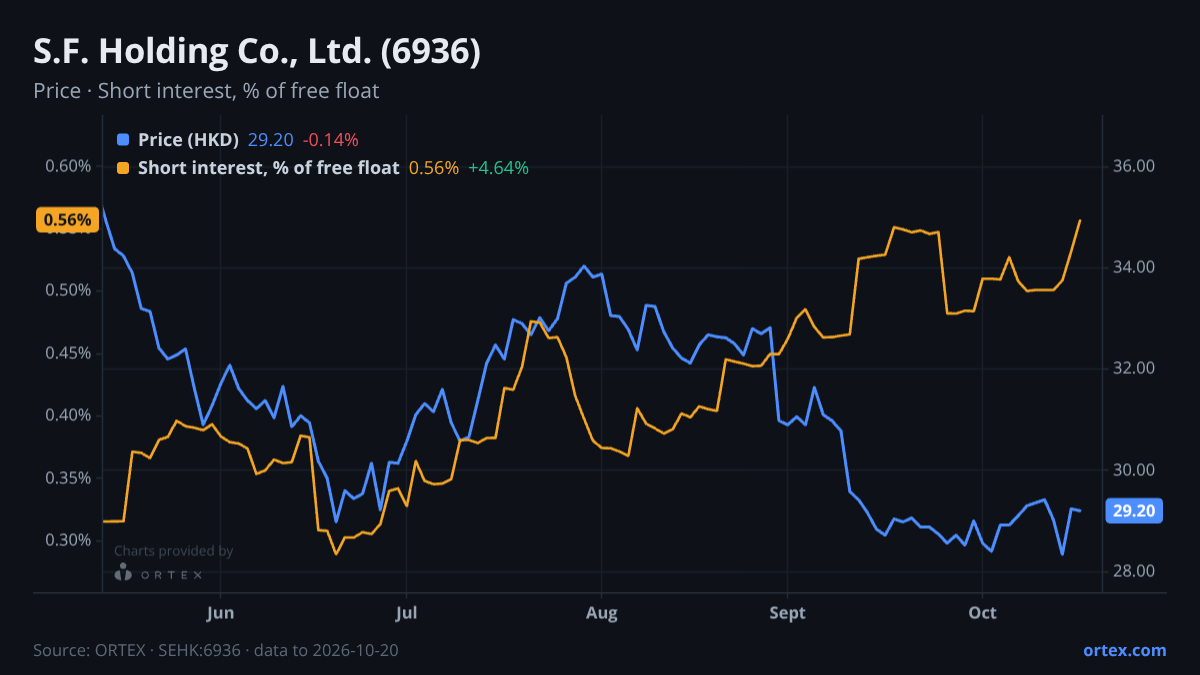Click the 0.60% left axis label
1200x675 pixels.
click(x=68, y=166)
